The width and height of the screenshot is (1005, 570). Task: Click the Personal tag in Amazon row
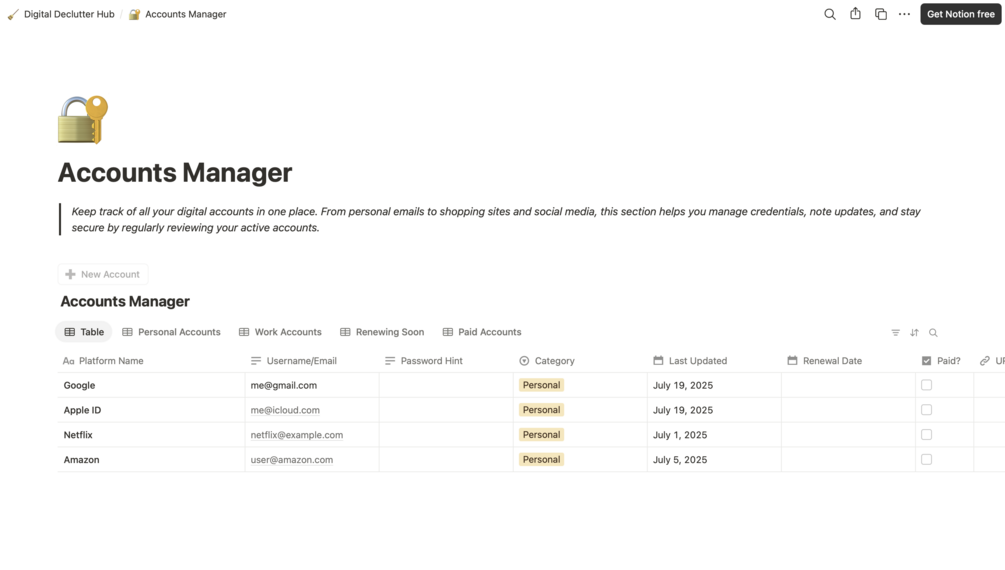542,460
